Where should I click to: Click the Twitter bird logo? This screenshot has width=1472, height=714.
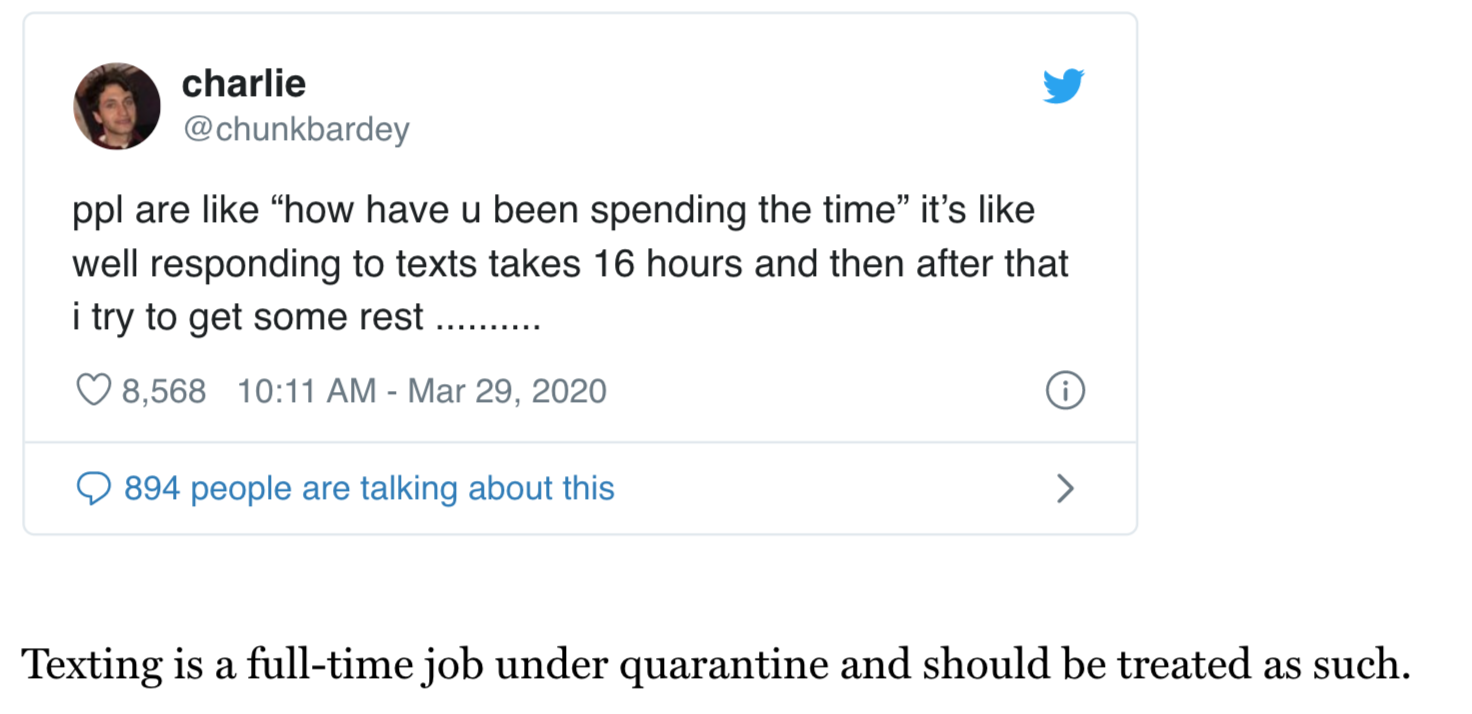click(x=1063, y=87)
